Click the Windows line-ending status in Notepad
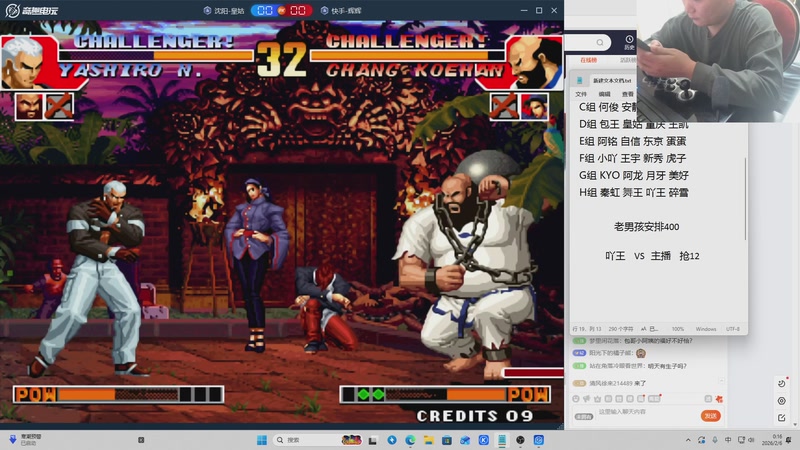The height and width of the screenshot is (450, 800). [x=706, y=329]
